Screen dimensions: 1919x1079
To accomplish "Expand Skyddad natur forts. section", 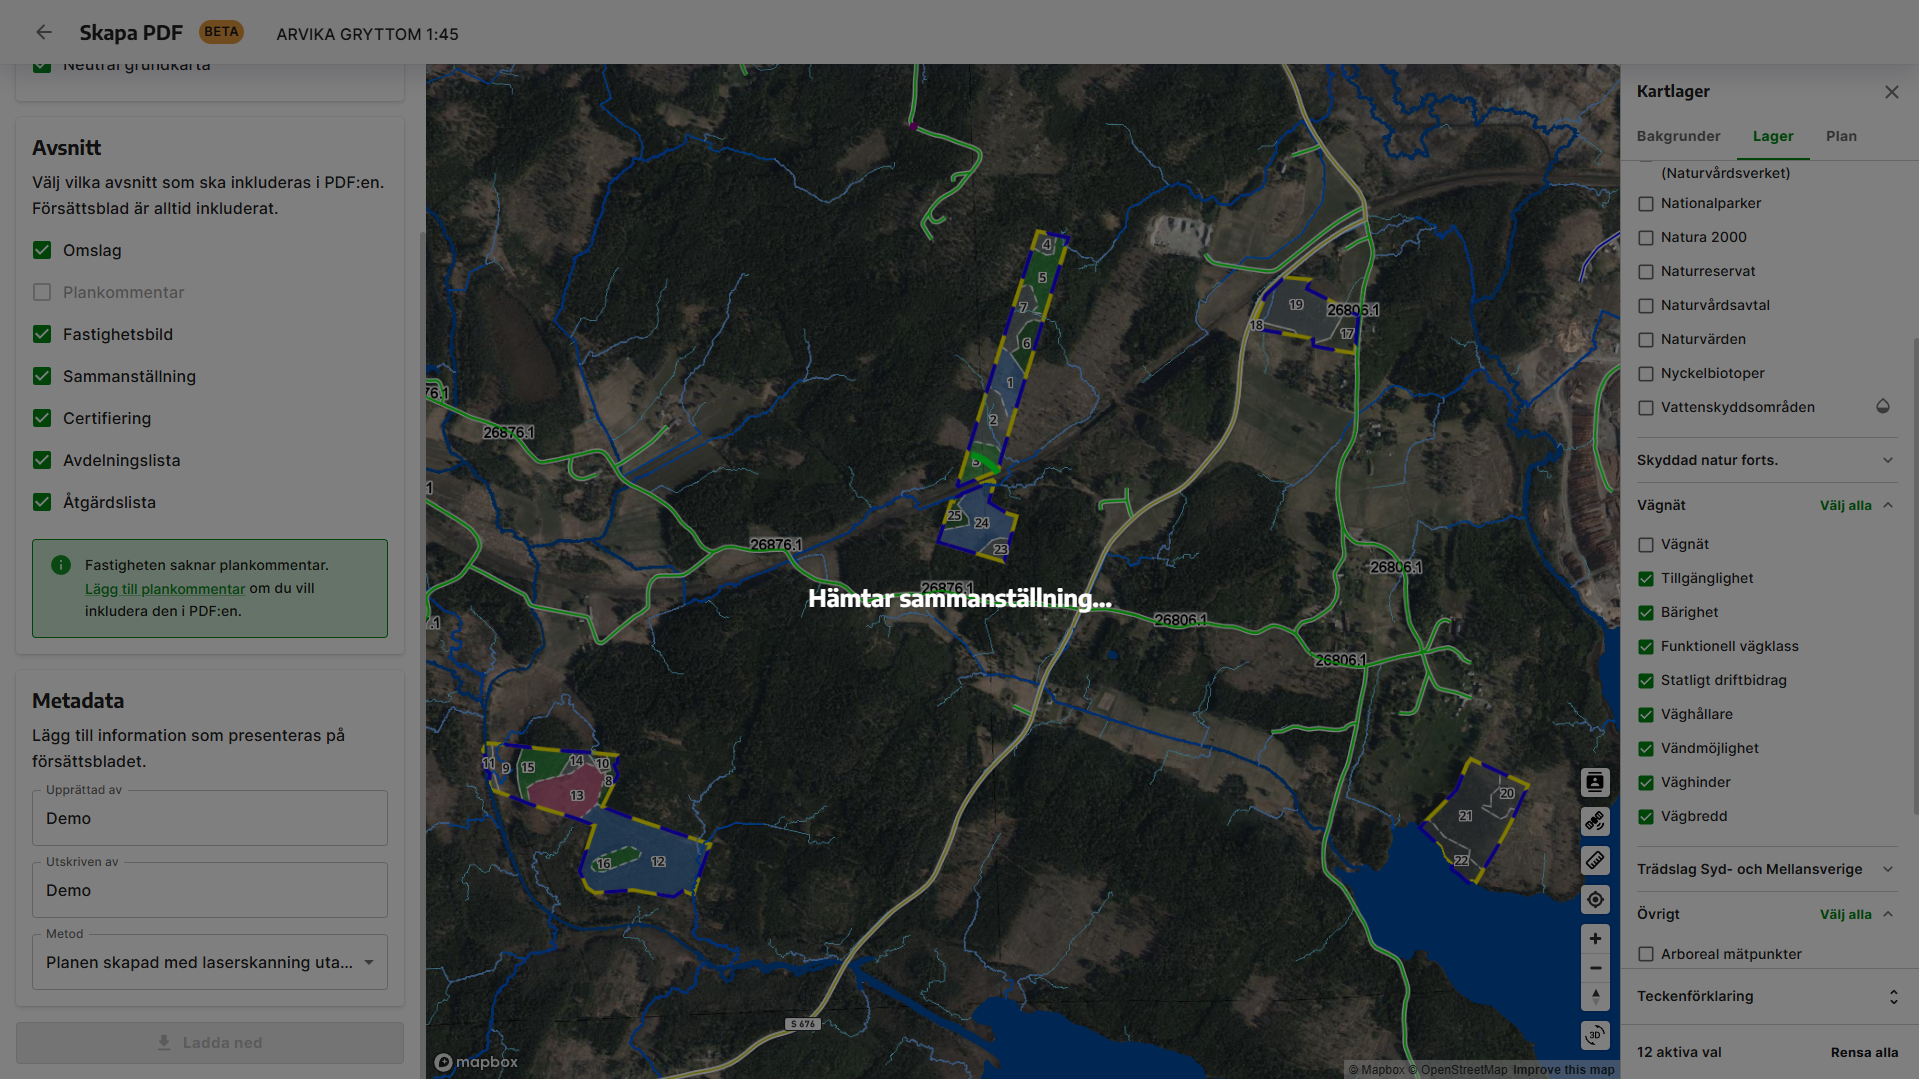I will coord(1767,460).
